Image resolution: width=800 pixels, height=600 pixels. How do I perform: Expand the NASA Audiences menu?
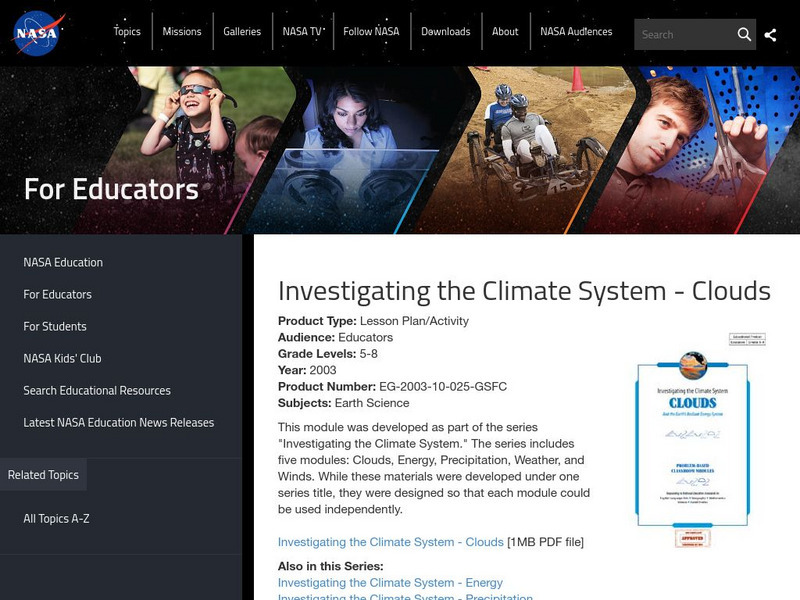point(576,32)
